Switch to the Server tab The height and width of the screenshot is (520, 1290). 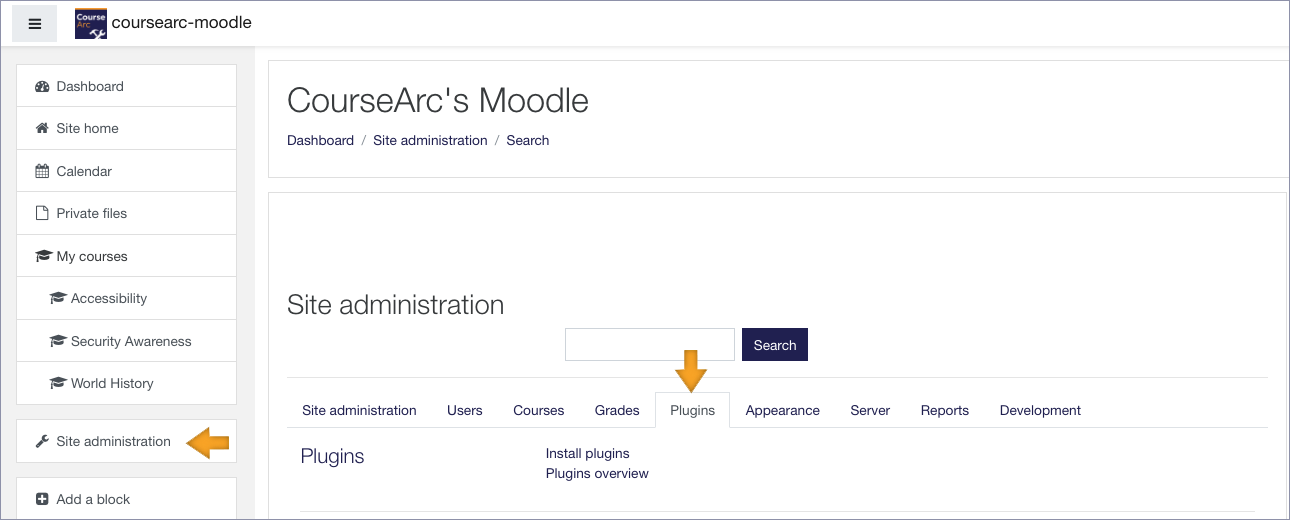pyautogui.click(x=870, y=410)
